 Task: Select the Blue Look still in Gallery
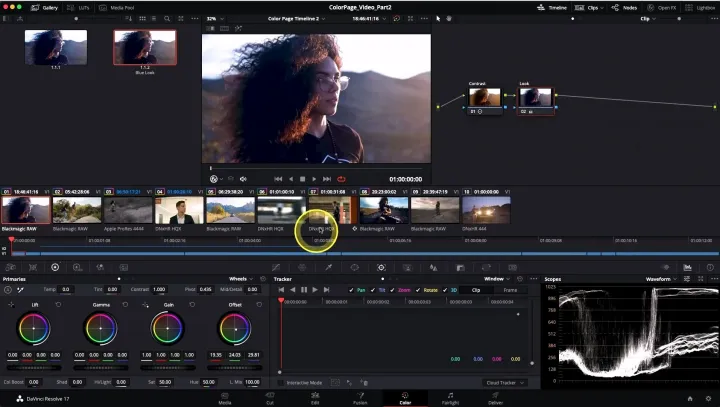point(145,47)
